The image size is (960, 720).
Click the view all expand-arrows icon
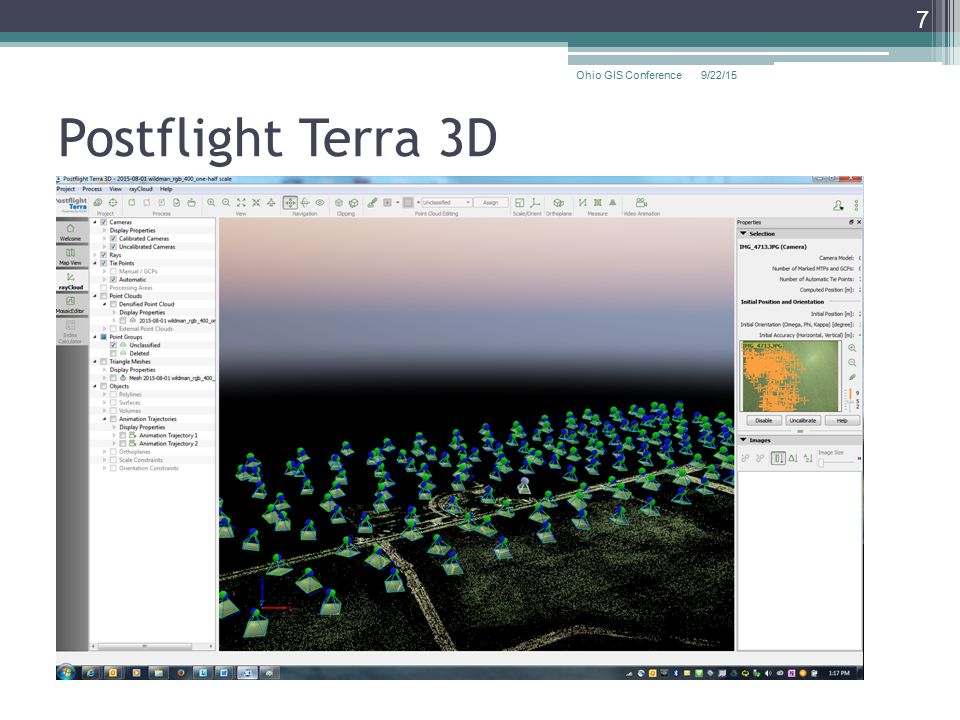pos(241,203)
